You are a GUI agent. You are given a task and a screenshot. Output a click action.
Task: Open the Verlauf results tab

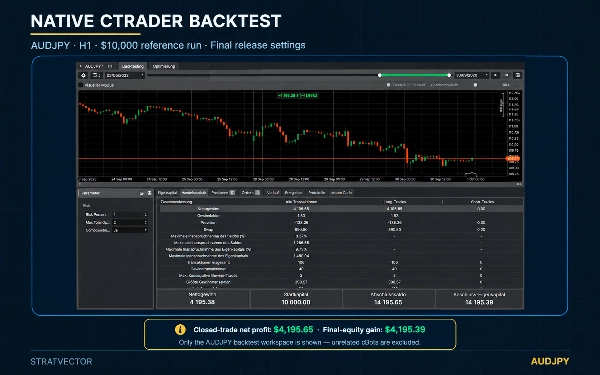coord(272,192)
